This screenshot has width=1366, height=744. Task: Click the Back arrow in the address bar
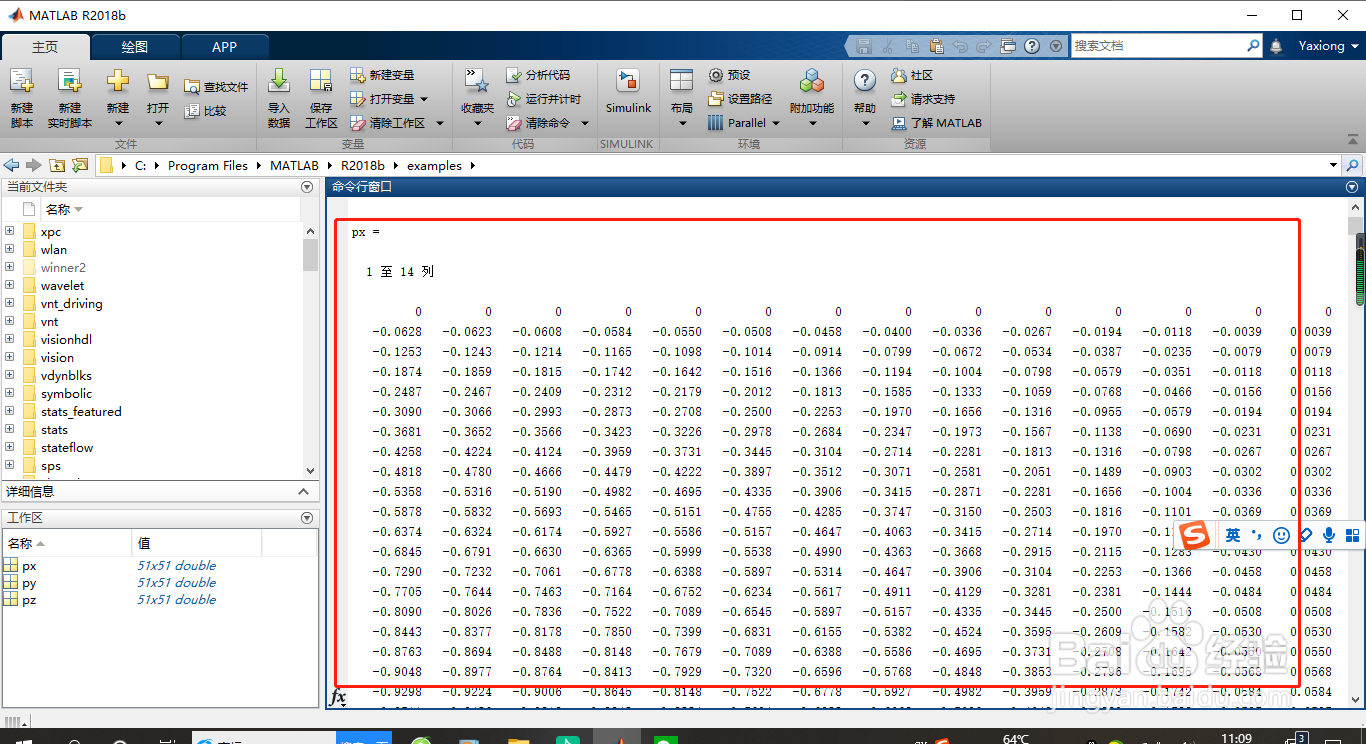[11, 165]
